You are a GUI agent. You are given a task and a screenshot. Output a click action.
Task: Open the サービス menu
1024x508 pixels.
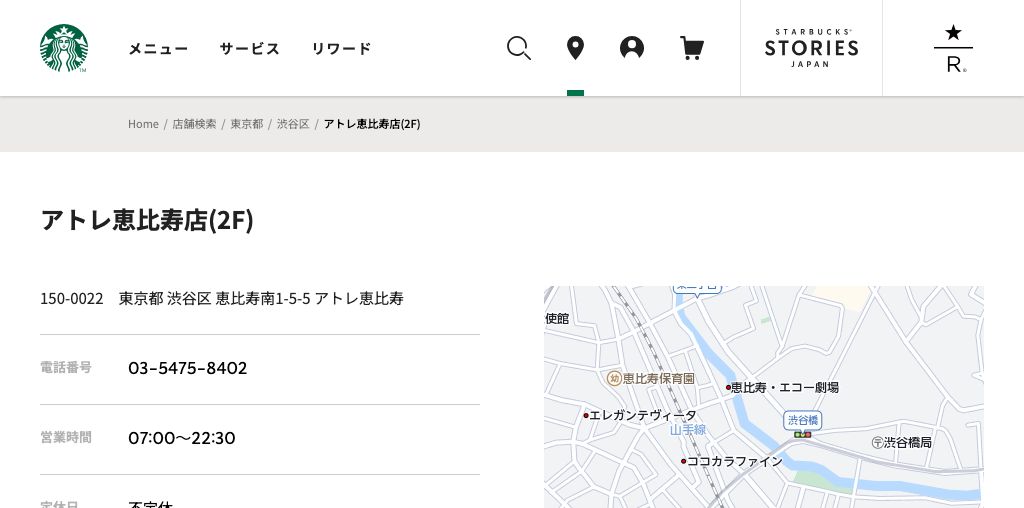[249, 49]
